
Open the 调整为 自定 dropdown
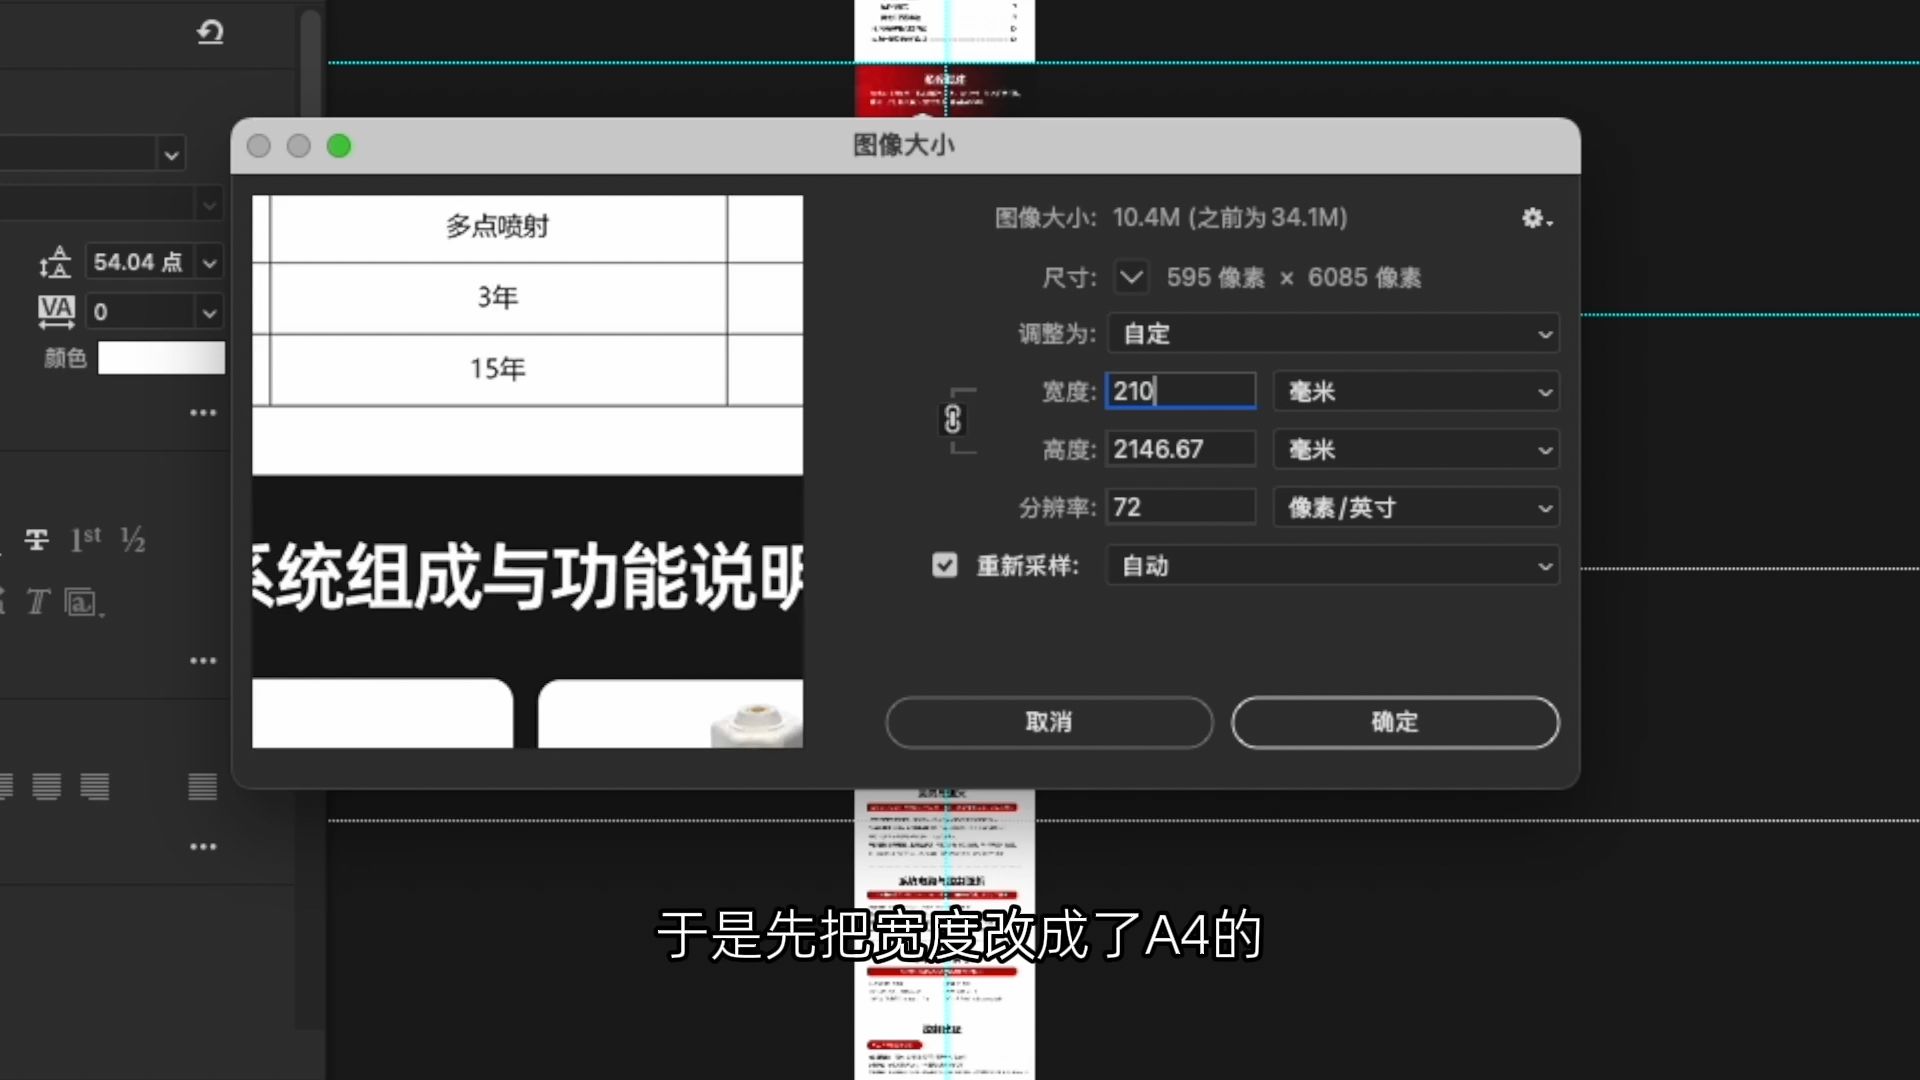[x=1332, y=334]
